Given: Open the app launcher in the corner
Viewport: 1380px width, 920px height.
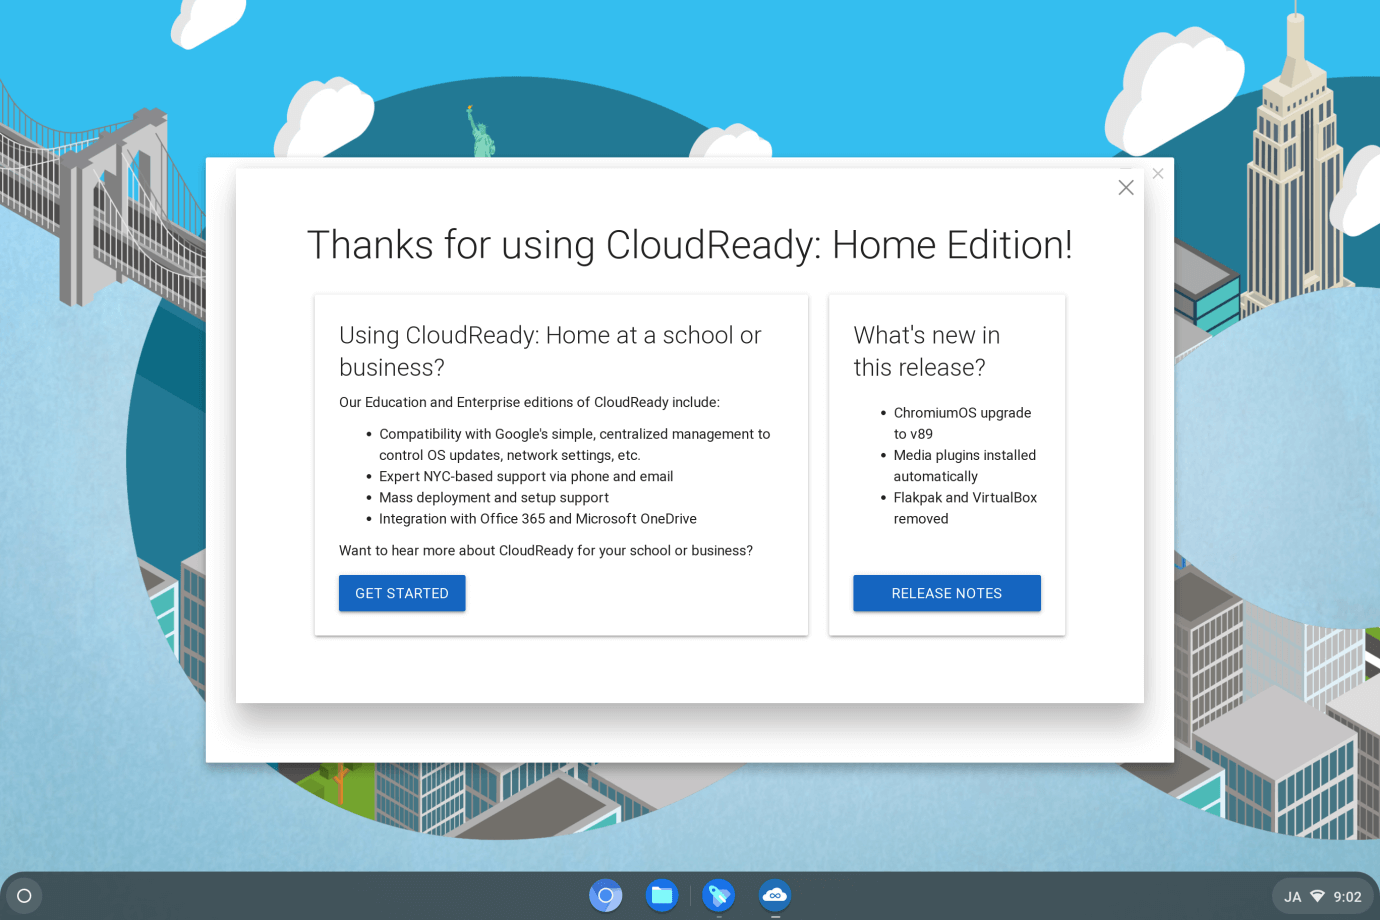Looking at the screenshot, I should click(24, 895).
